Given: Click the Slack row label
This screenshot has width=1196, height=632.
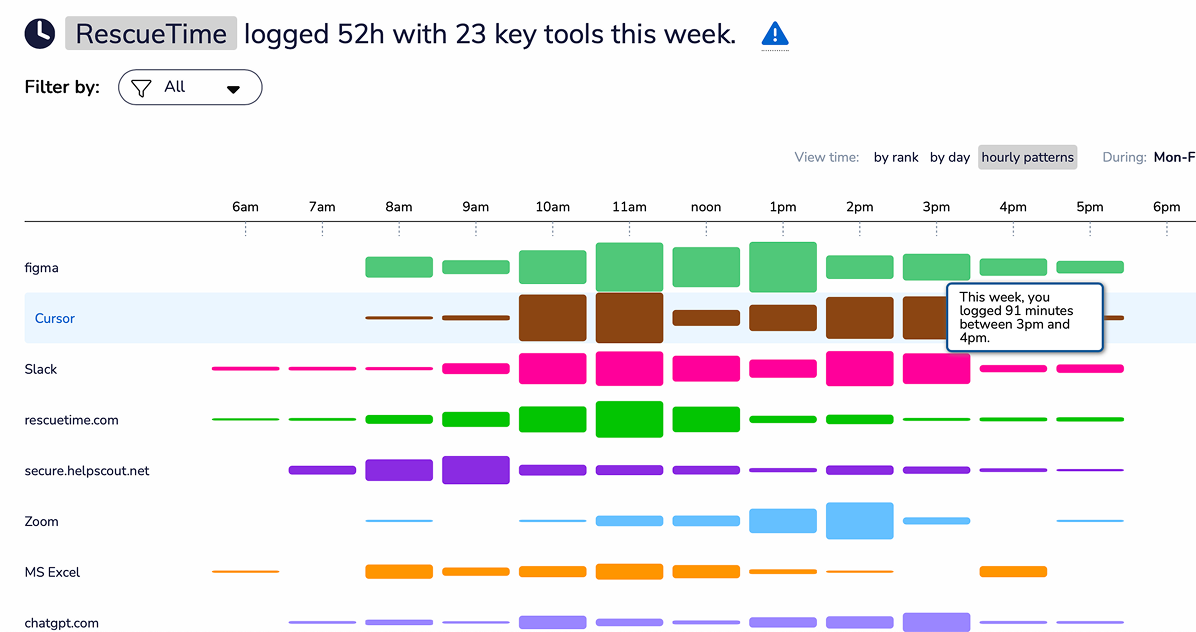Looking at the screenshot, I should pos(41,369).
